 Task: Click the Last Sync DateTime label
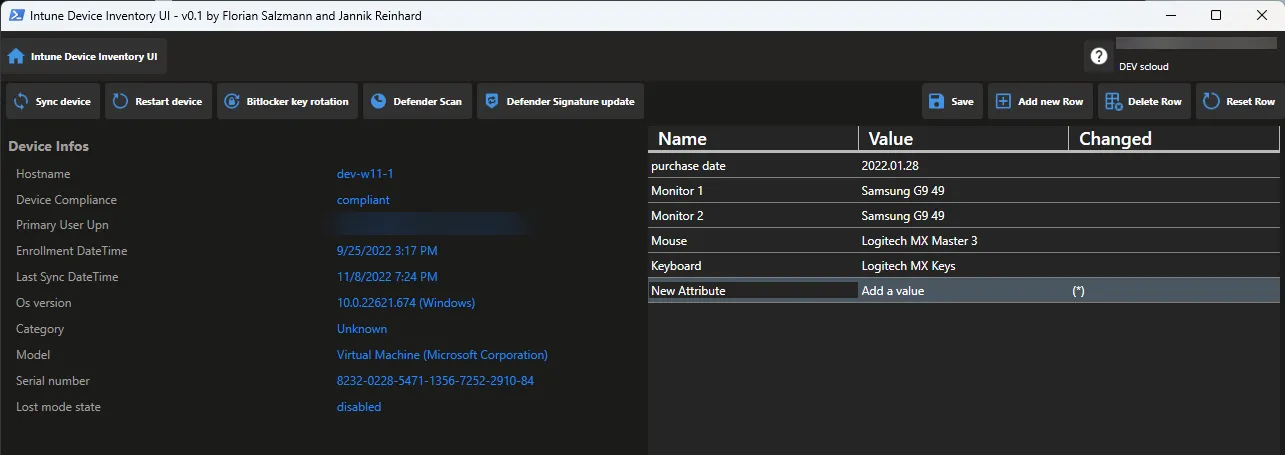click(x=67, y=277)
